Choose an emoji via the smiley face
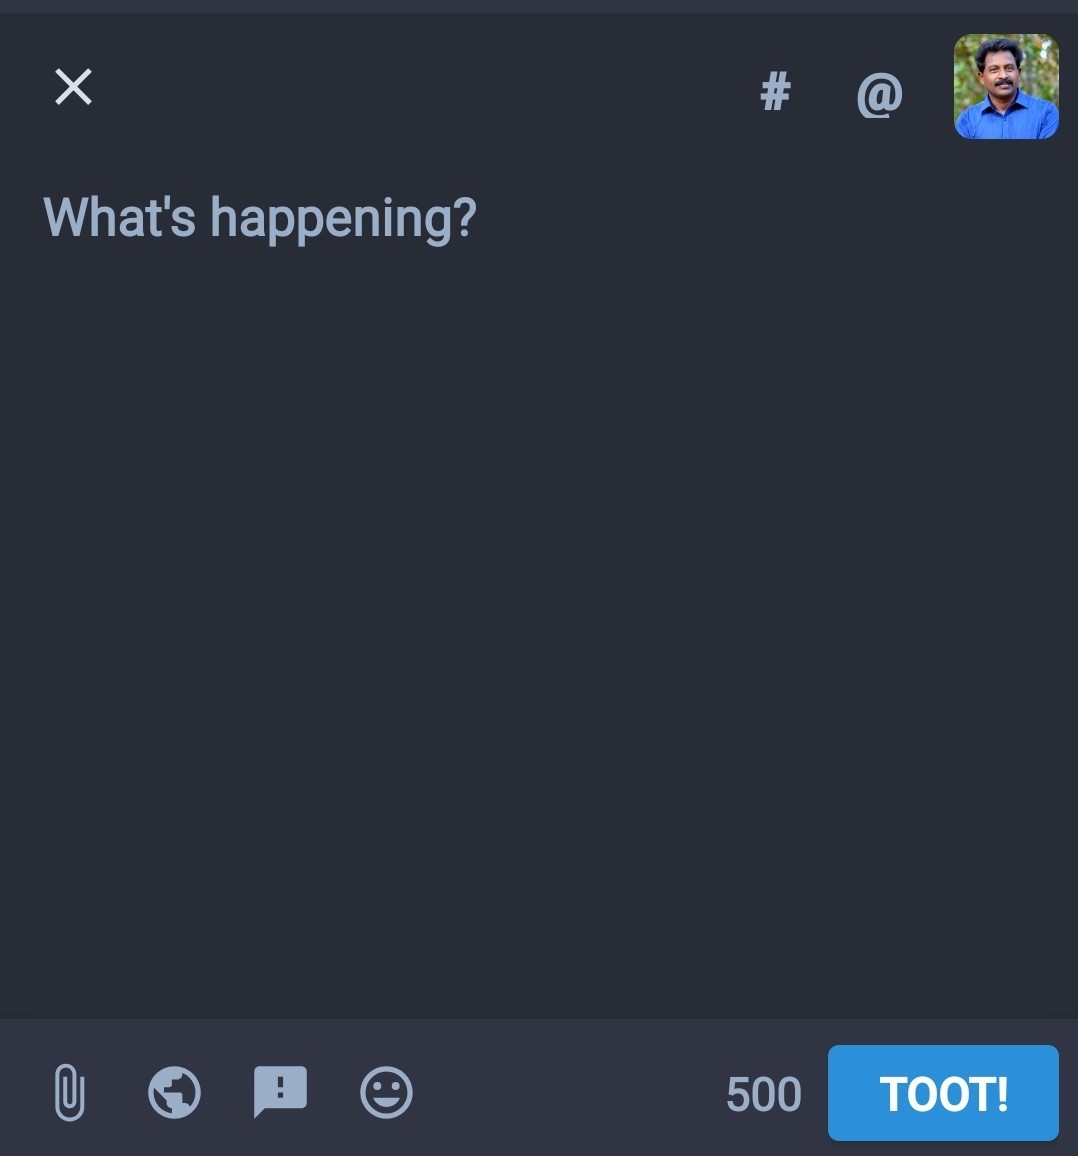 [x=386, y=1092]
